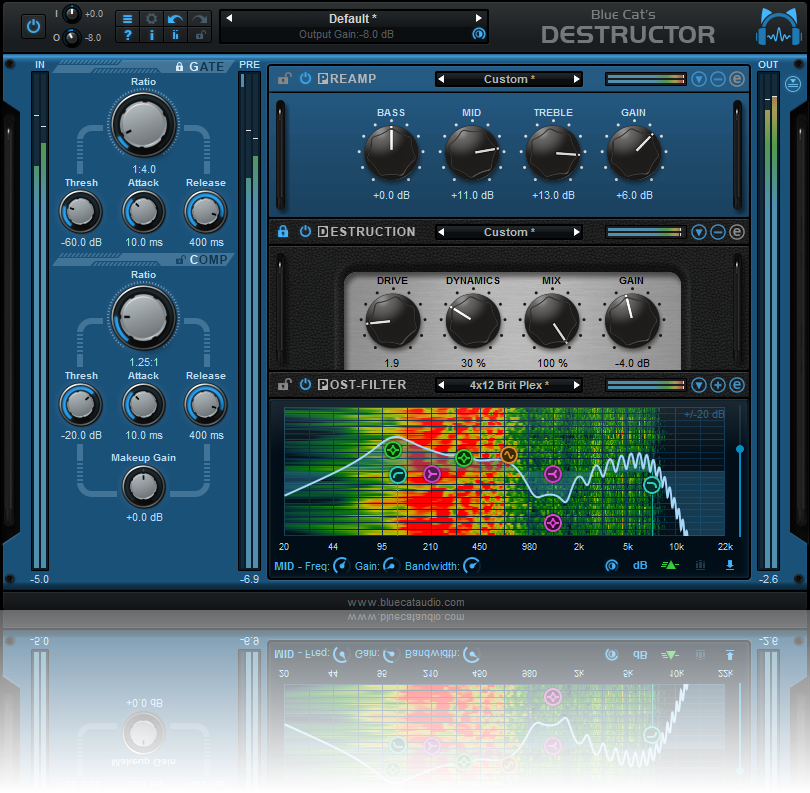Expand POST-FILTER section with plus icon
Screen dimensions: 810x793
[x=718, y=385]
